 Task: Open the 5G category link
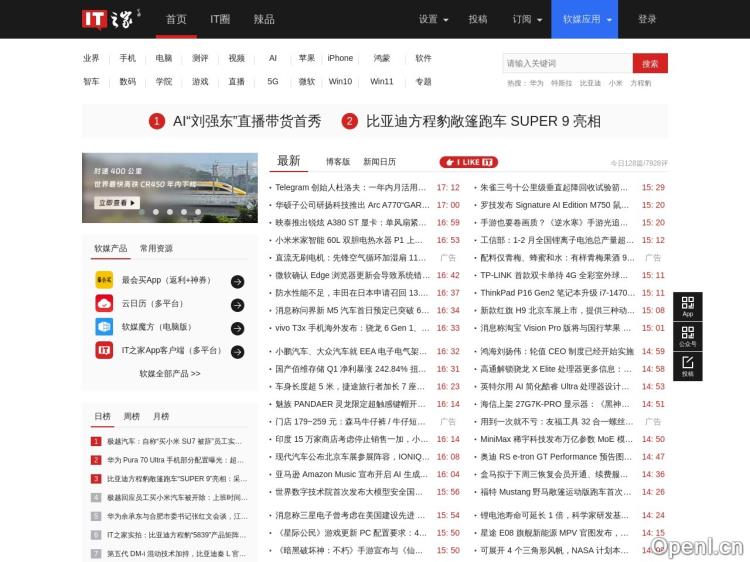pyautogui.click(x=273, y=81)
